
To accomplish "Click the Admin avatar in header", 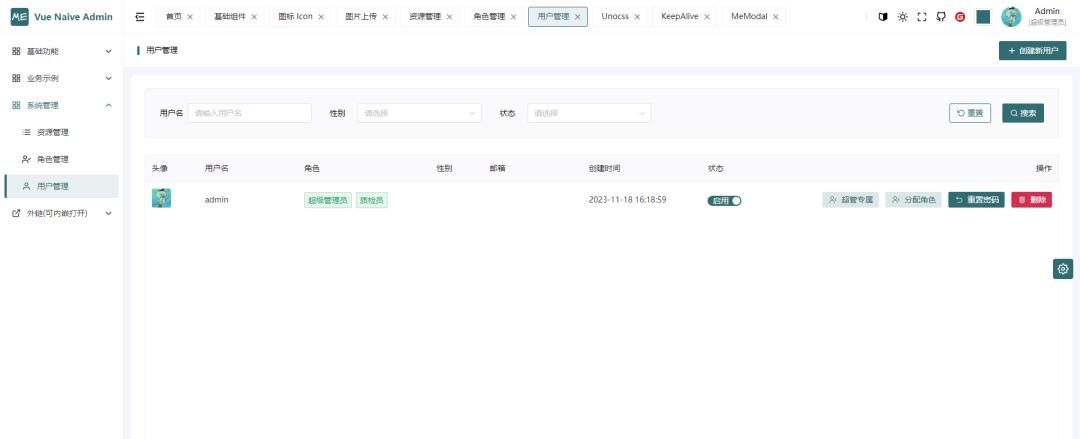I will [x=1011, y=17].
